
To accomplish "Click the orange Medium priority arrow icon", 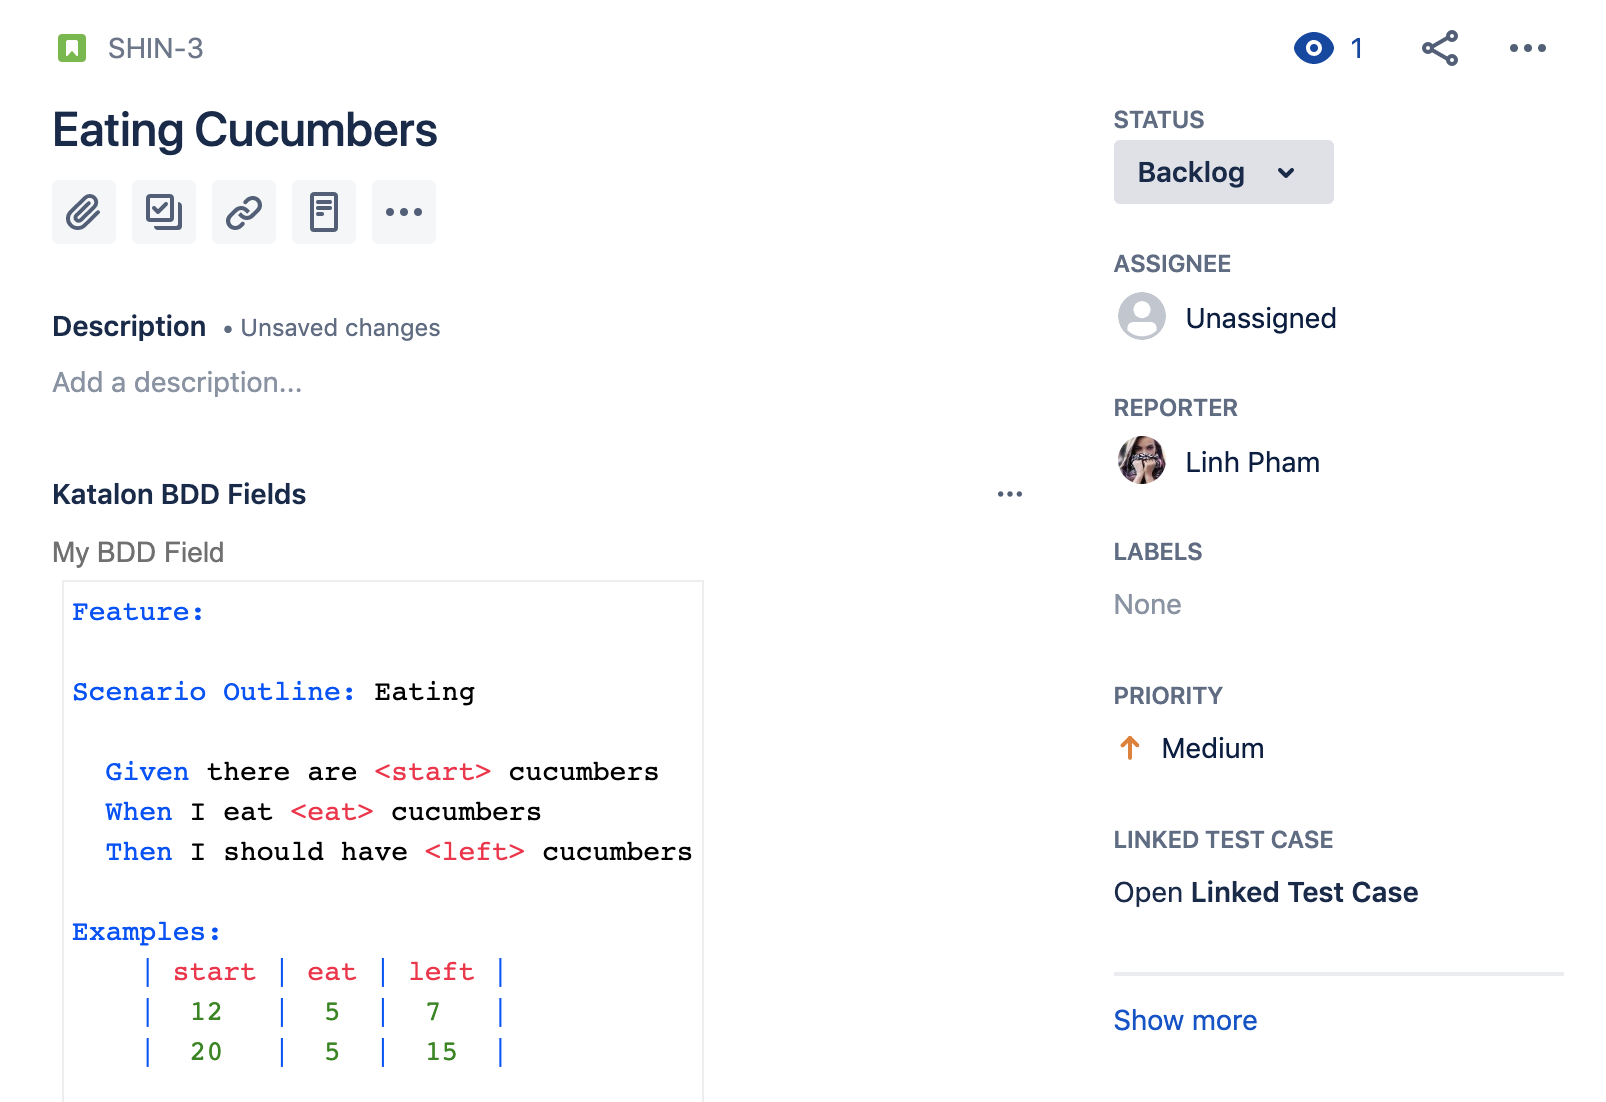I will 1129,747.
